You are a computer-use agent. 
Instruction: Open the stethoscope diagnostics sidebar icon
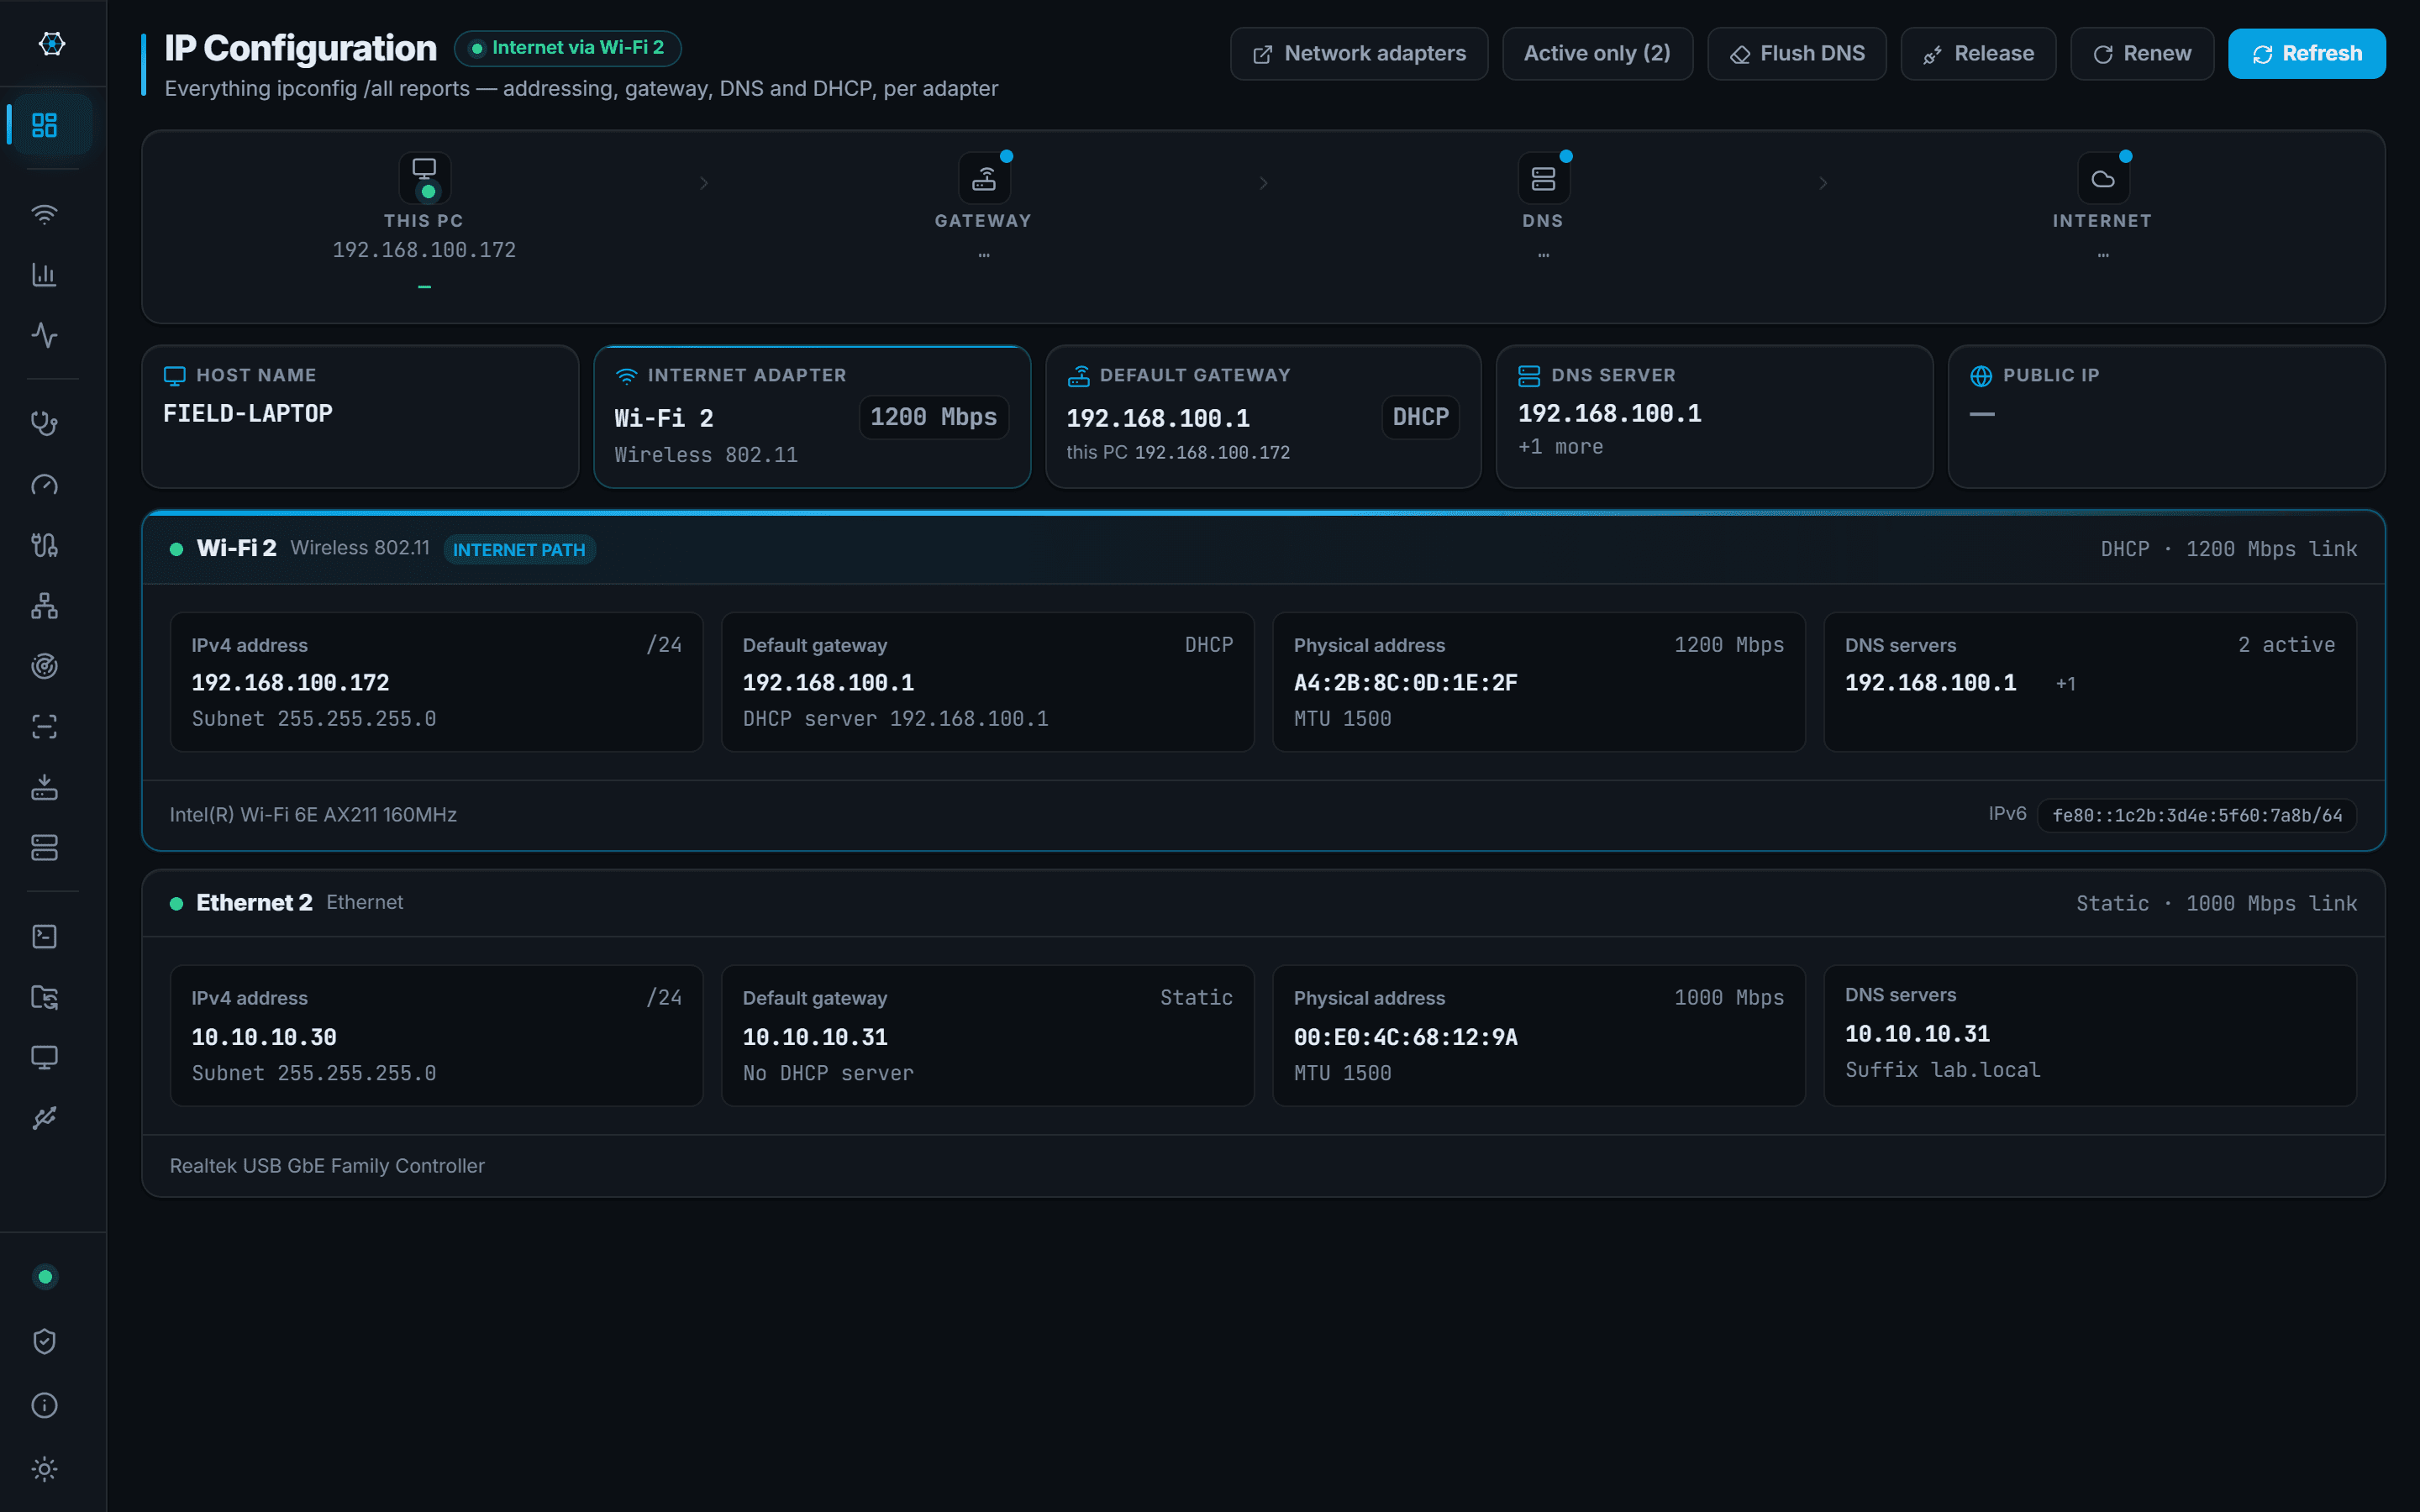[x=45, y=424]
